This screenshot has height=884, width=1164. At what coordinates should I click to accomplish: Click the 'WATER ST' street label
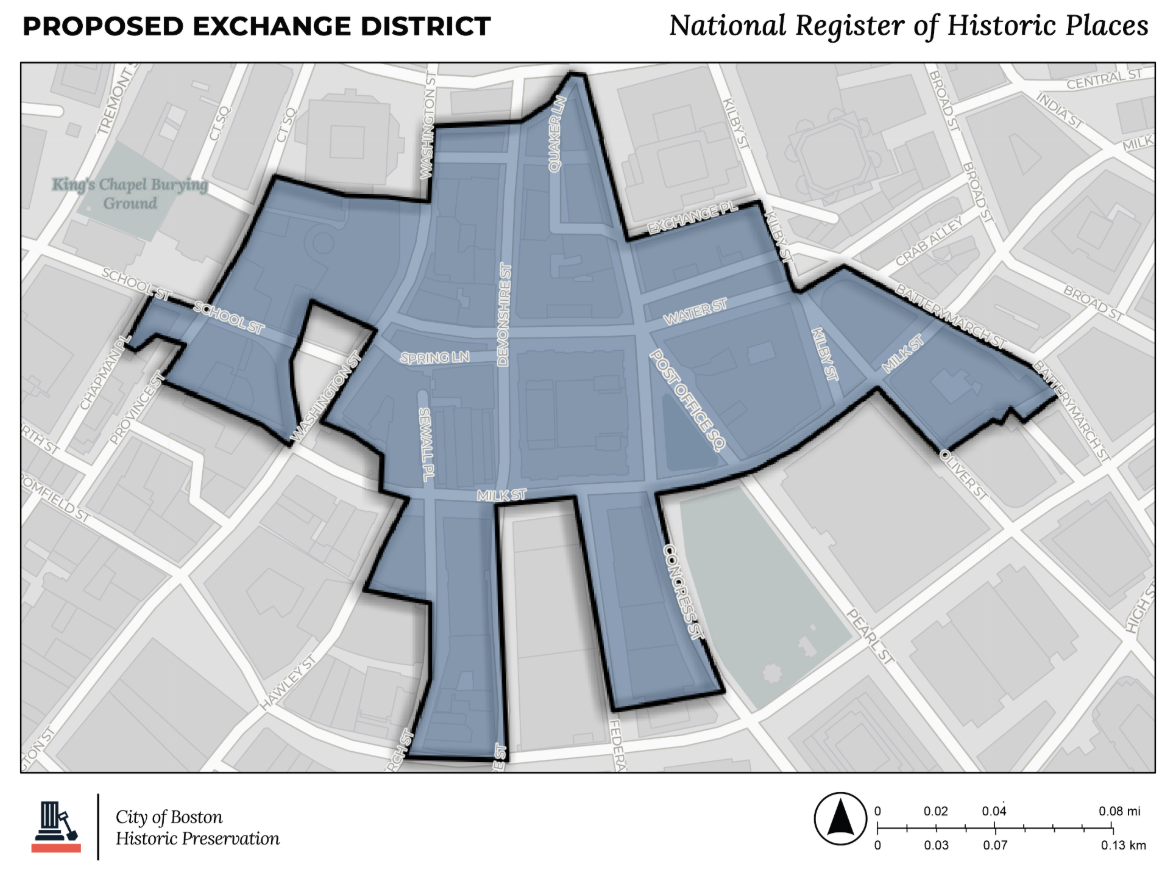click(x=695, y=312)
